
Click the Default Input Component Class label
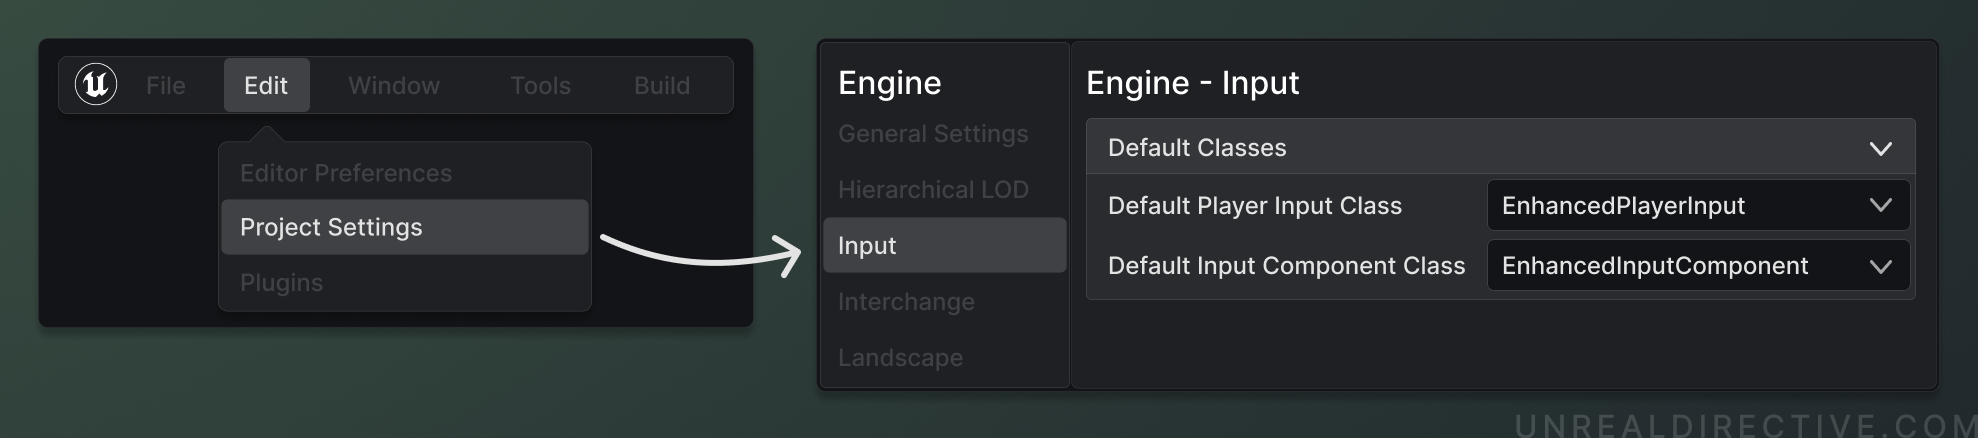click(x=1286, y=266)
